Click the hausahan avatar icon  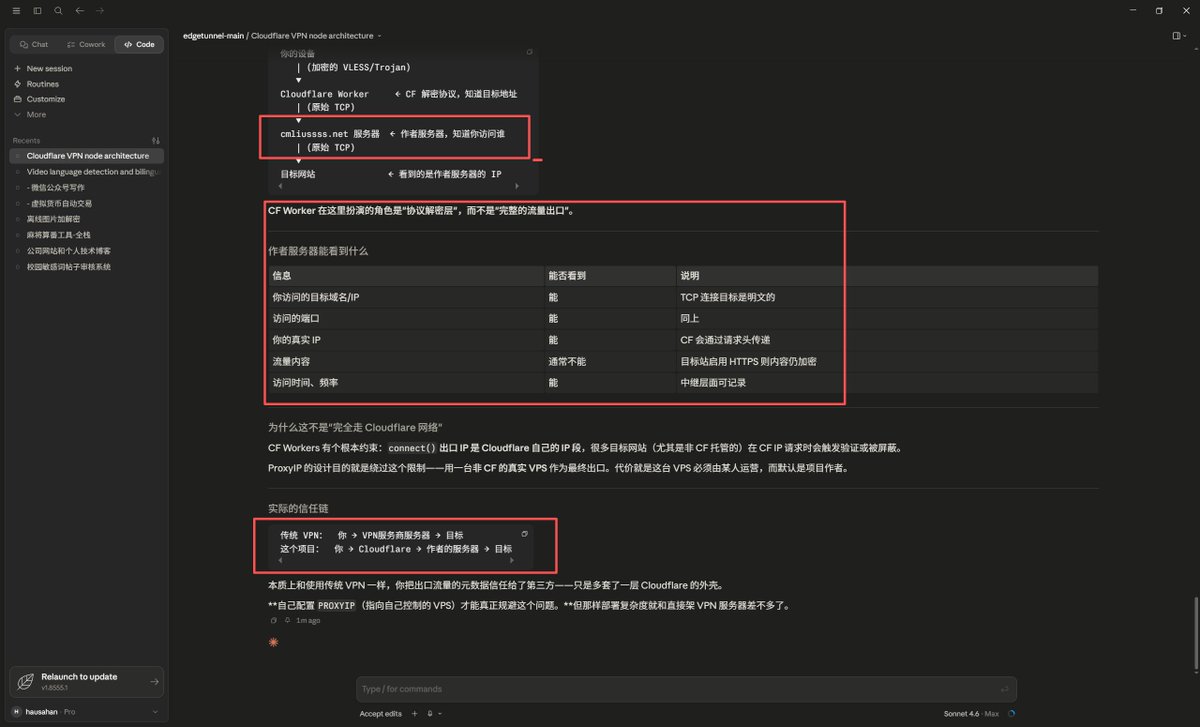click(x=16, y=712)
